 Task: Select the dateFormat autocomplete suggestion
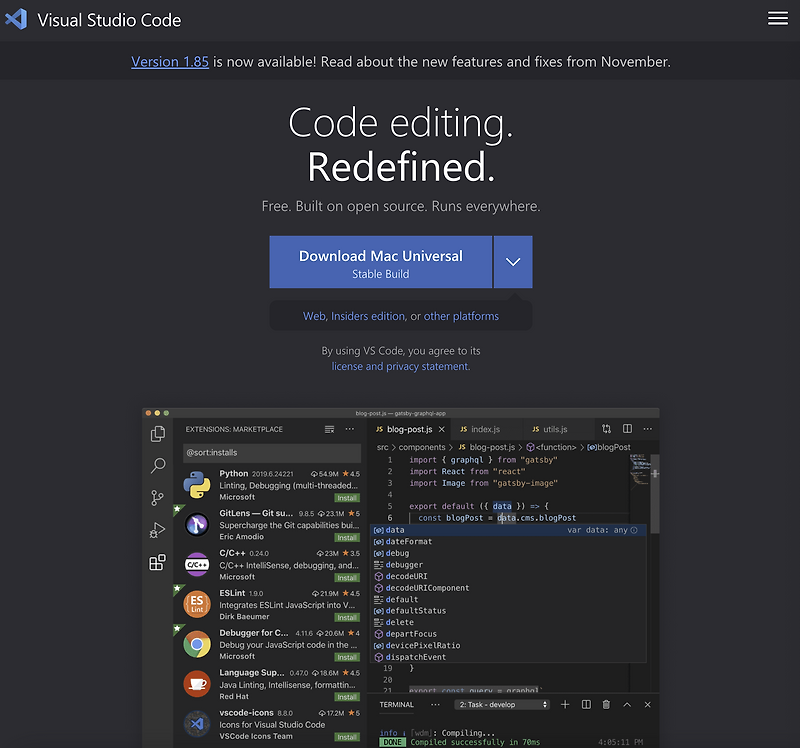click(509, 542)
